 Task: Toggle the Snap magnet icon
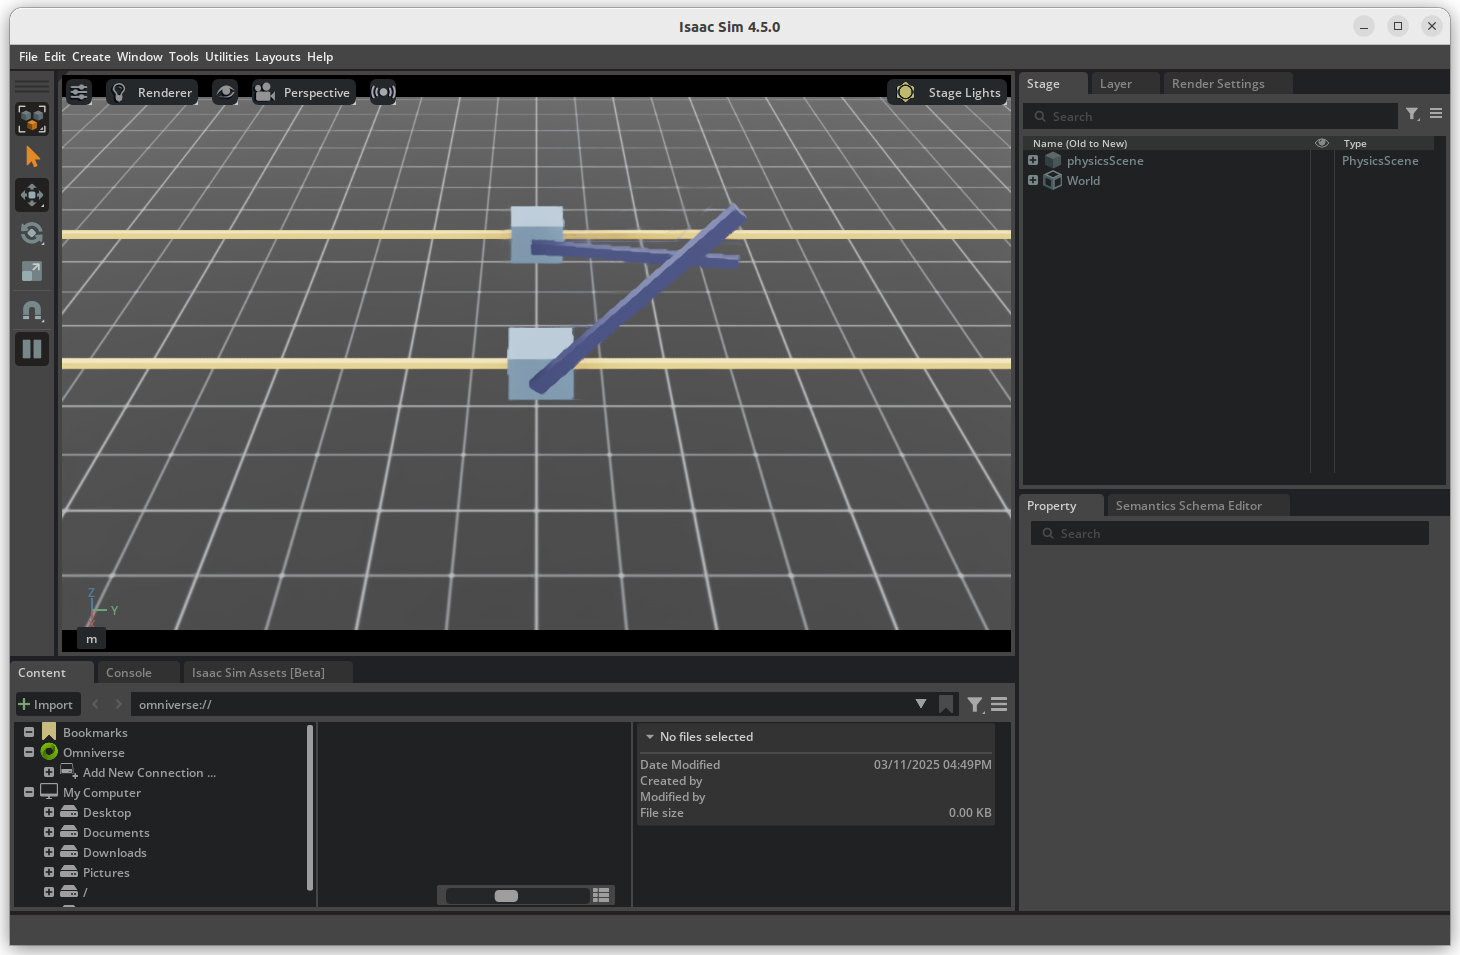(x=32, y=311)
